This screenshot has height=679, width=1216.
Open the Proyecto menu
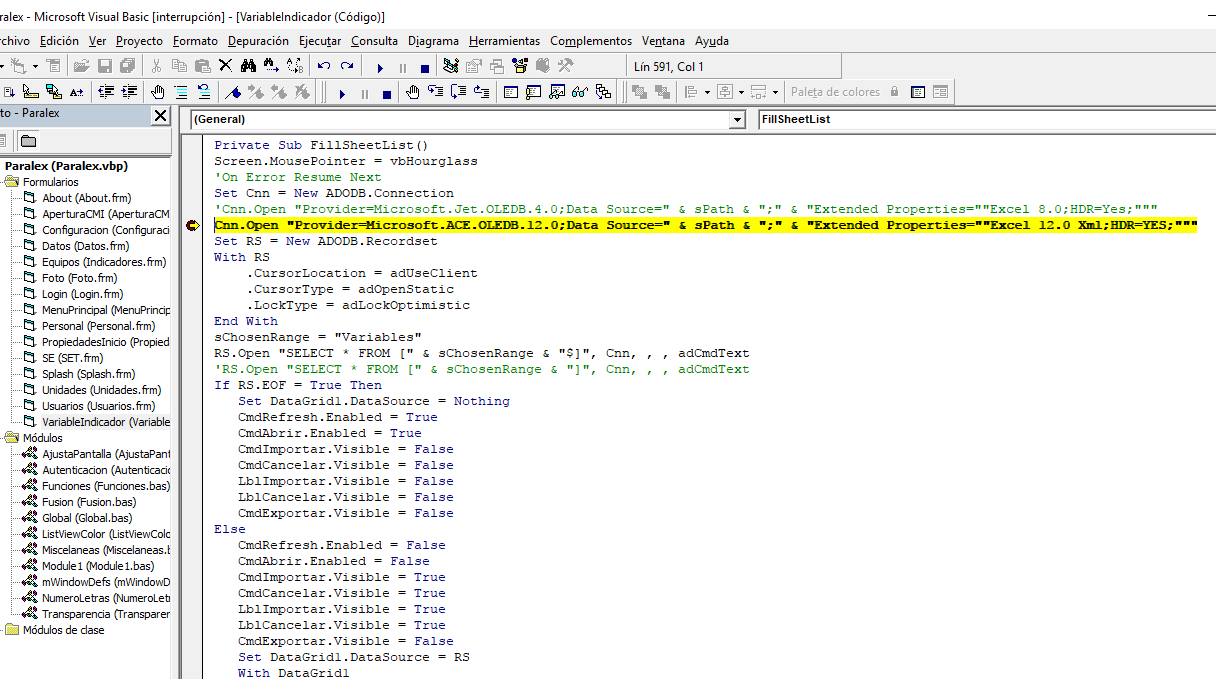139,41
